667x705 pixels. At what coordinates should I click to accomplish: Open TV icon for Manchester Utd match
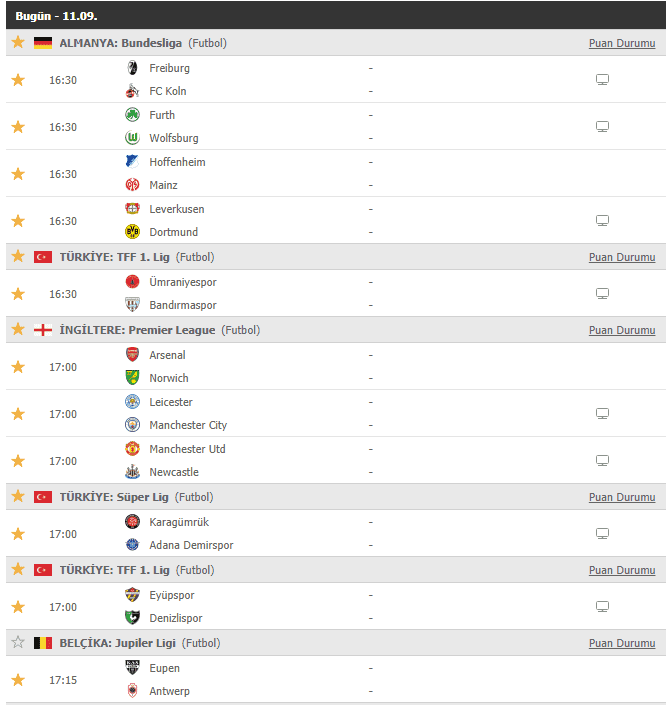coord(602,460)
